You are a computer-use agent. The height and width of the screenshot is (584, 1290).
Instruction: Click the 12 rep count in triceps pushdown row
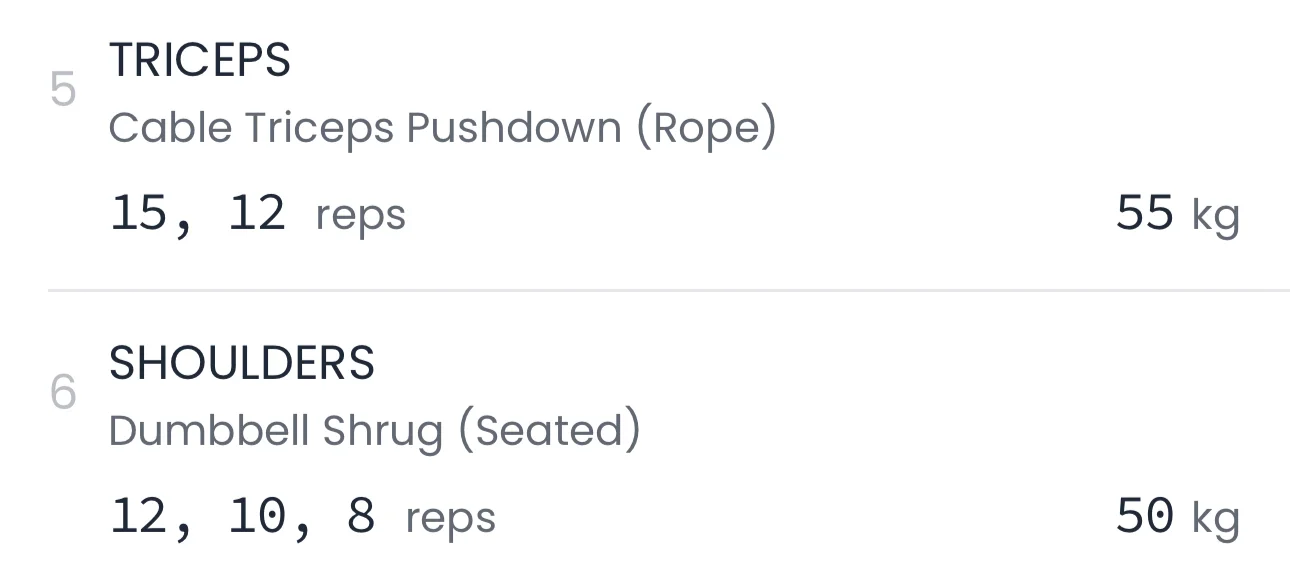(257, 213)
